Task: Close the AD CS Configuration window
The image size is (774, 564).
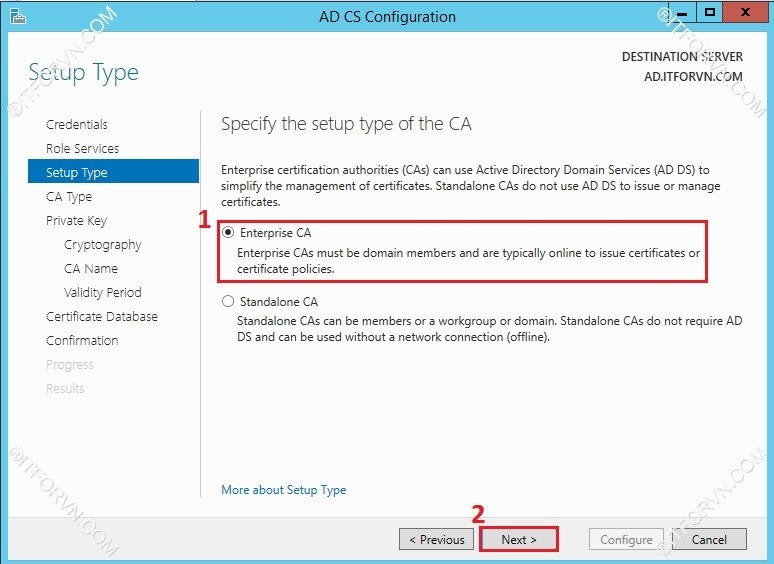Action: 745,14
